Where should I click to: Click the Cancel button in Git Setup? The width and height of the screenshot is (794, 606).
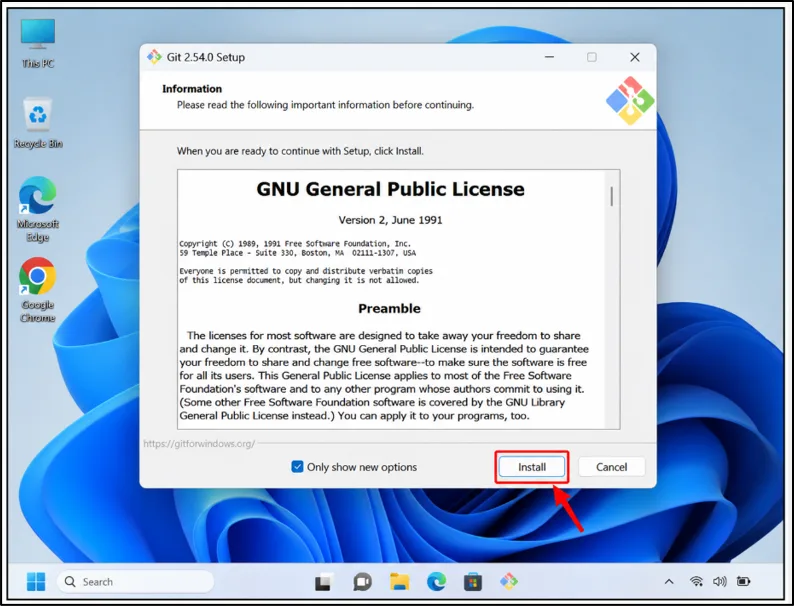click(611, 467)
